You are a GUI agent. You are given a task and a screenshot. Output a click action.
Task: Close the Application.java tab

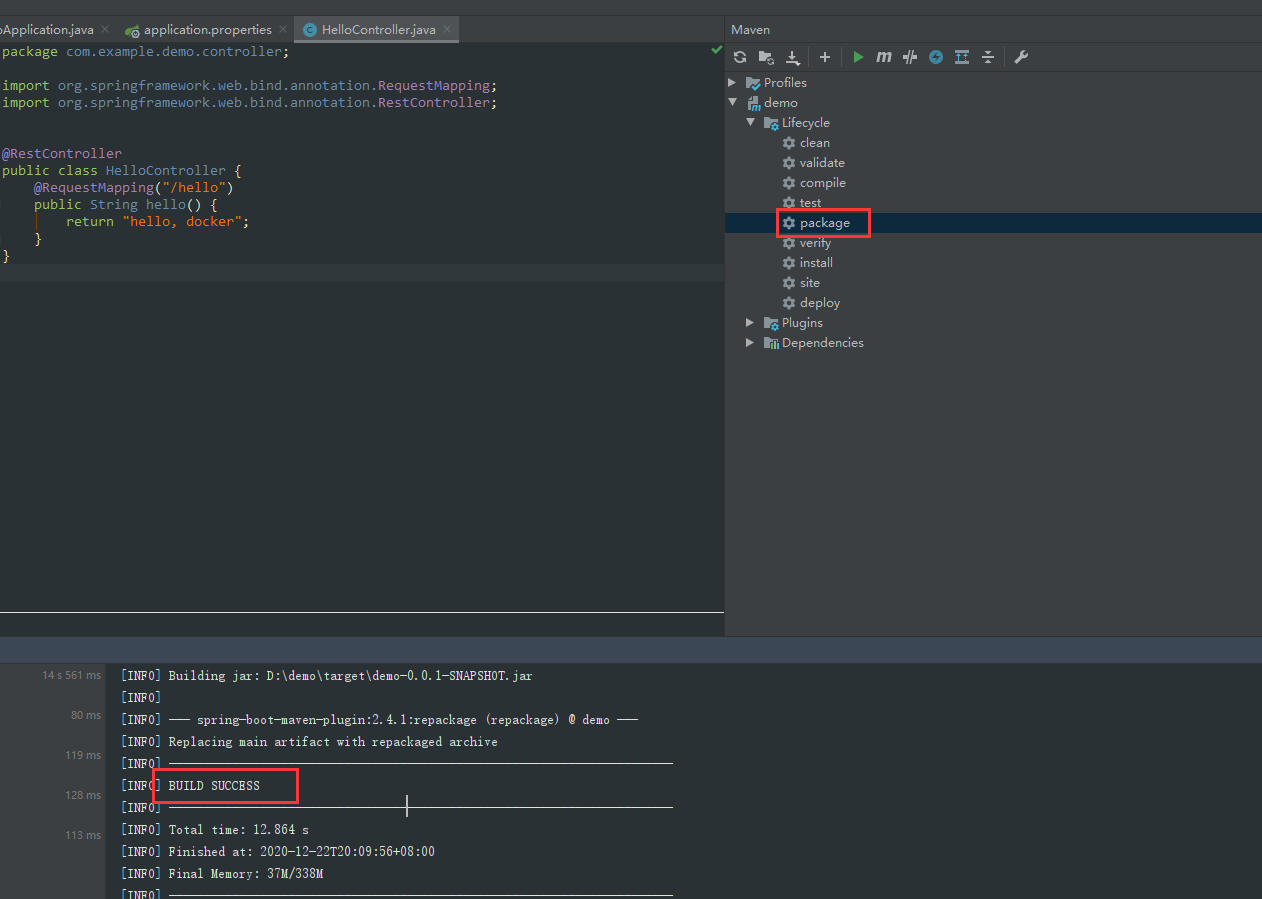pos(105,30)
